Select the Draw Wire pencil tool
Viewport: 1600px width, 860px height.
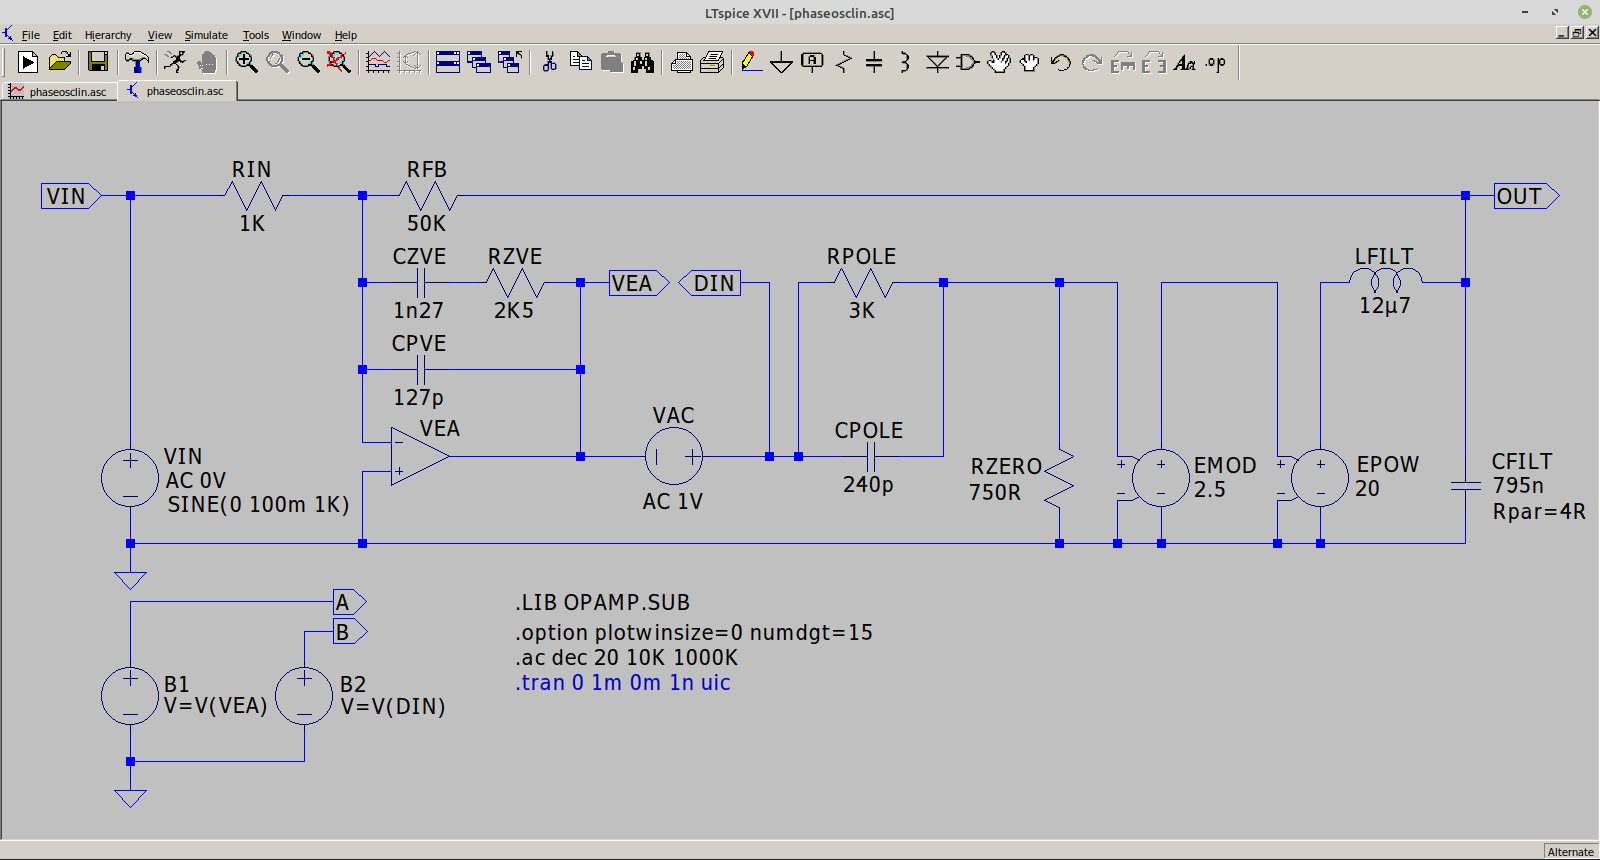point(751,62)
